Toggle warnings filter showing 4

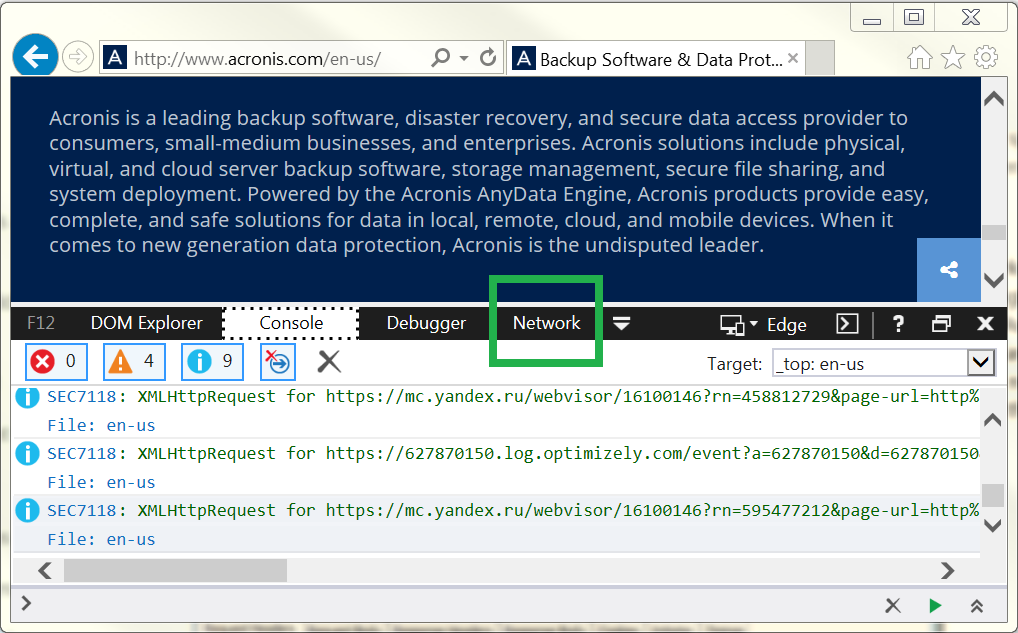click(134, 362)
